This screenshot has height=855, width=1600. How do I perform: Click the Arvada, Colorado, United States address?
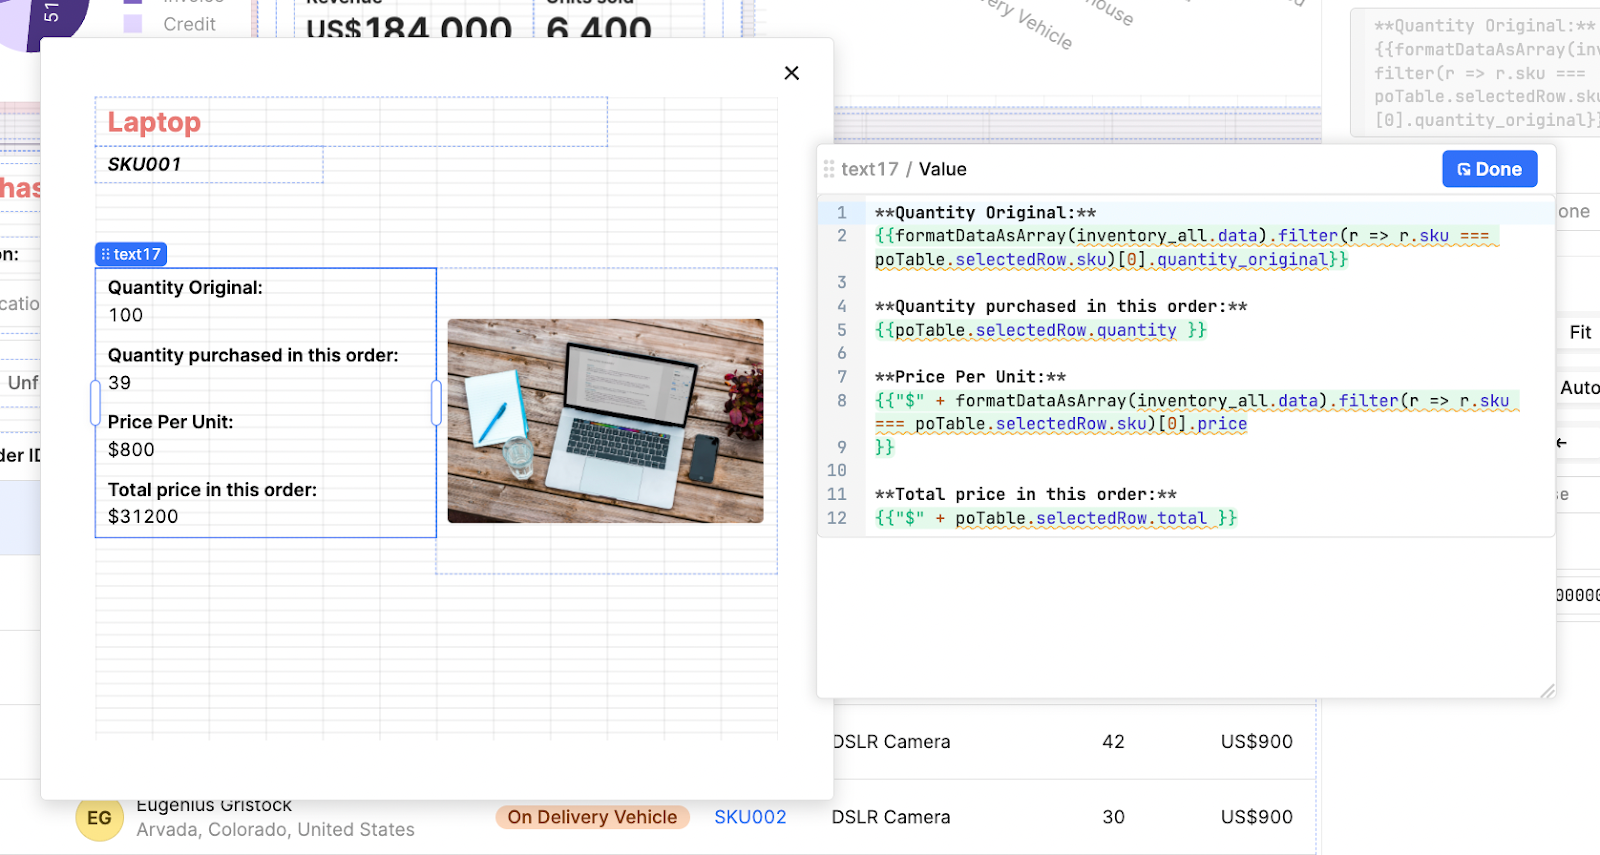(x=275, y=830)
